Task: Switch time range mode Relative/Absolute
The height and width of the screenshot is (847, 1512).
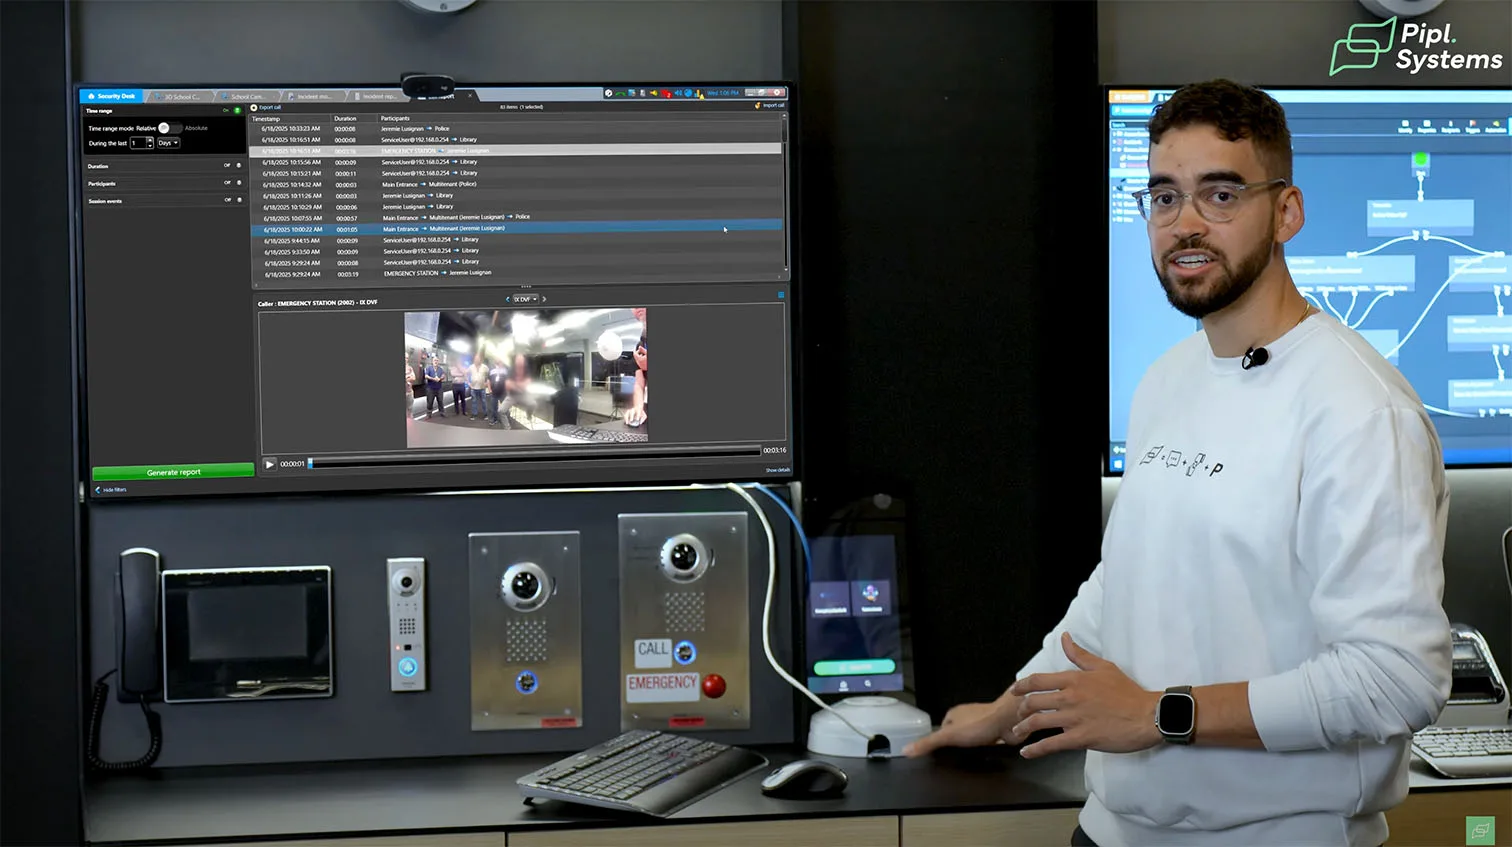Action: [x=170, y=128]
